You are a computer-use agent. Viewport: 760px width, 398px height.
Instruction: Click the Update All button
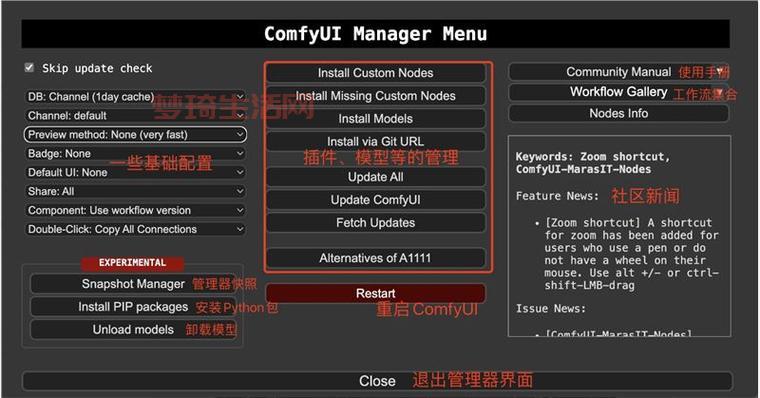point(376,177)
